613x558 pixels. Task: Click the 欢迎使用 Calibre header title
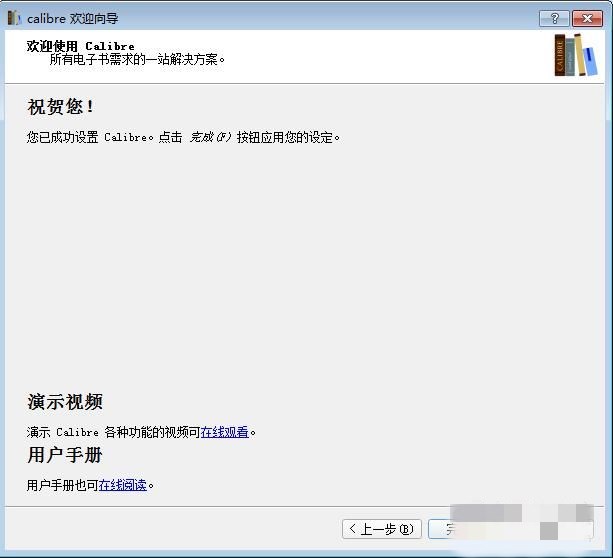pos(81,46)
